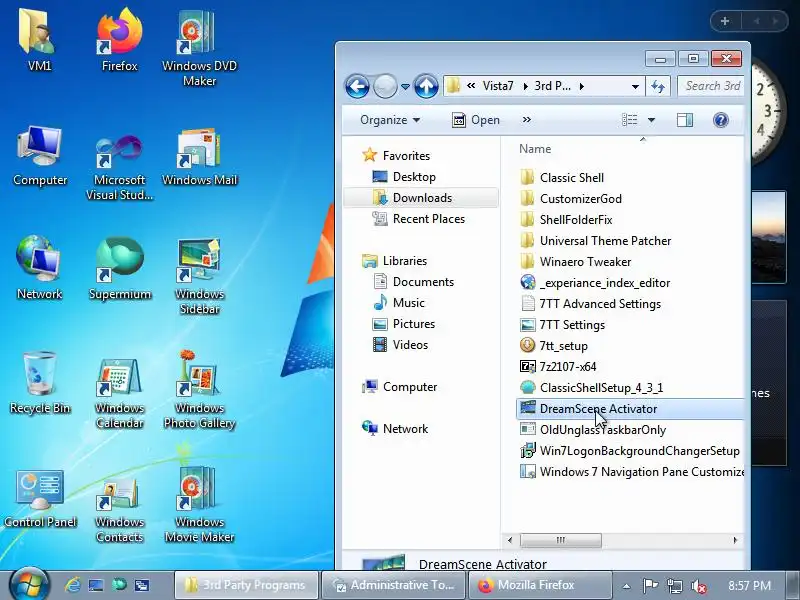Viewport: 800px width, 600px height.
Task: Open the recent locations dropdown arrow
Action: click(405, 87)
